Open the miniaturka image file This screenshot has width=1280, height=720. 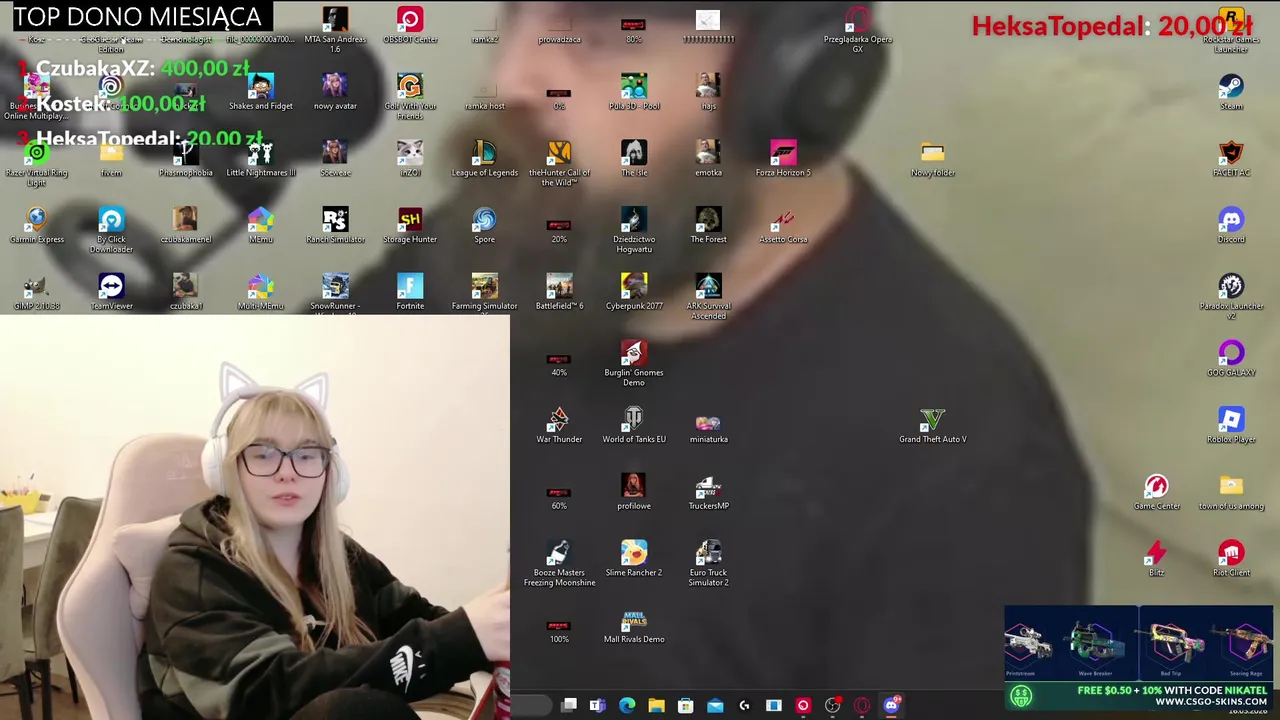tap(708, 425)
